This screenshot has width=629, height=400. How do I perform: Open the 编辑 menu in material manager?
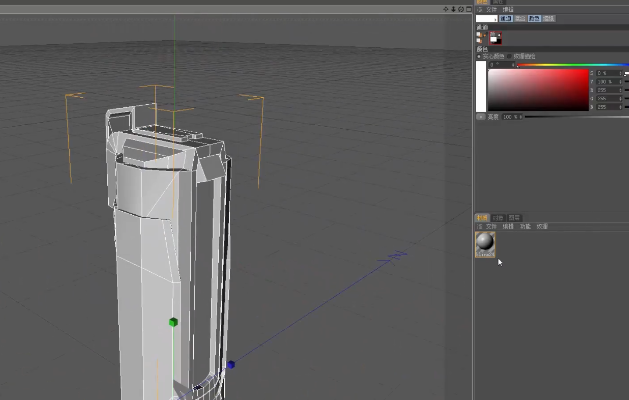pyautogui.click(x=508, y=227)
